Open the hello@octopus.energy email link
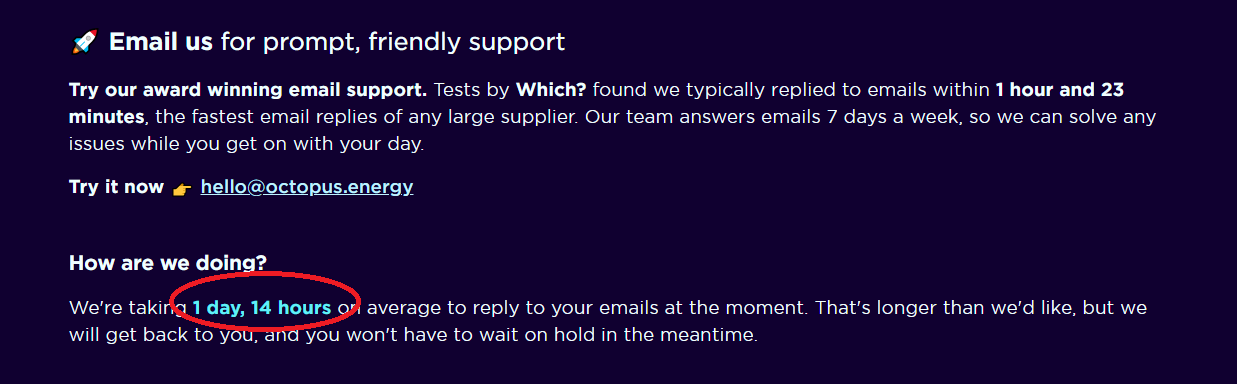Screen dimensions: 1237x384 pos(307,187)
